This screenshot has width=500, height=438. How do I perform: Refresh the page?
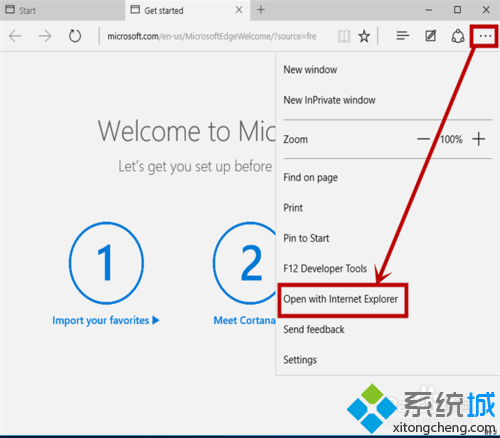(75, 36)
